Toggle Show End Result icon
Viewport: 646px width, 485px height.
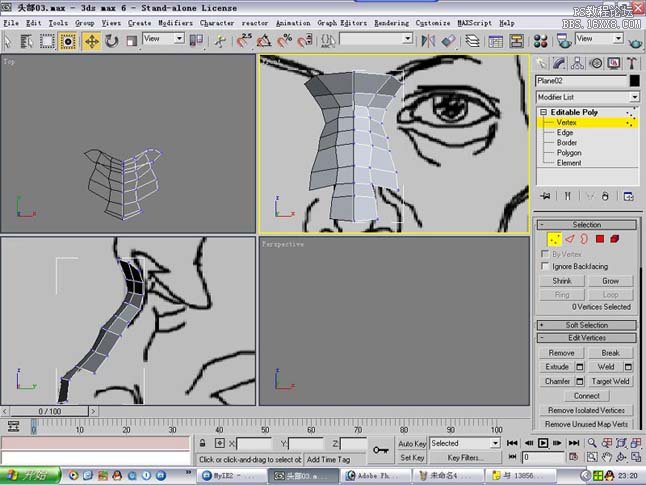567,196
